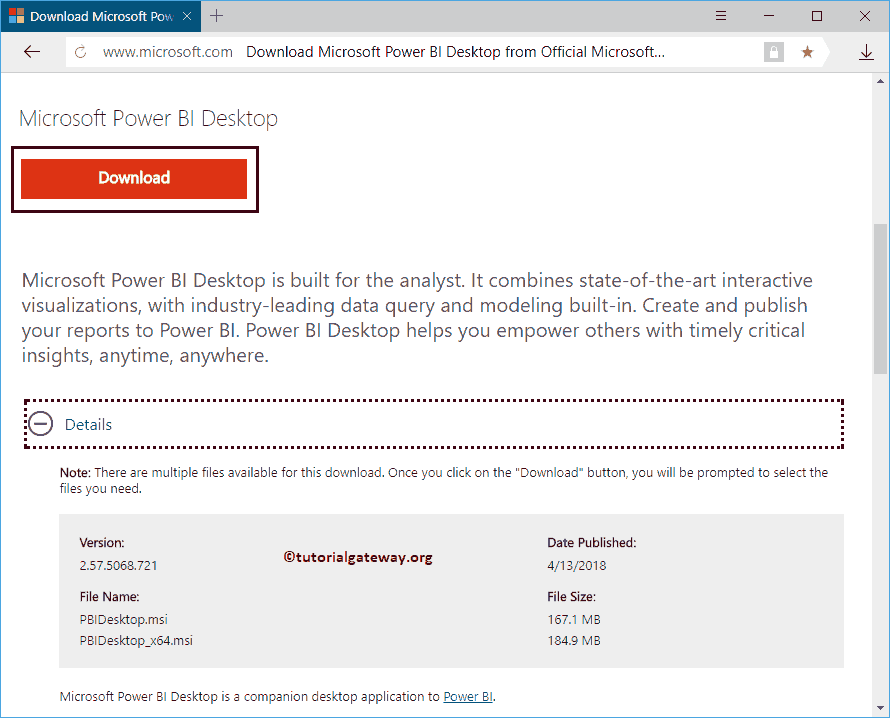Select the www.microsoft.com text in the address bar

[x=167, y=51]
